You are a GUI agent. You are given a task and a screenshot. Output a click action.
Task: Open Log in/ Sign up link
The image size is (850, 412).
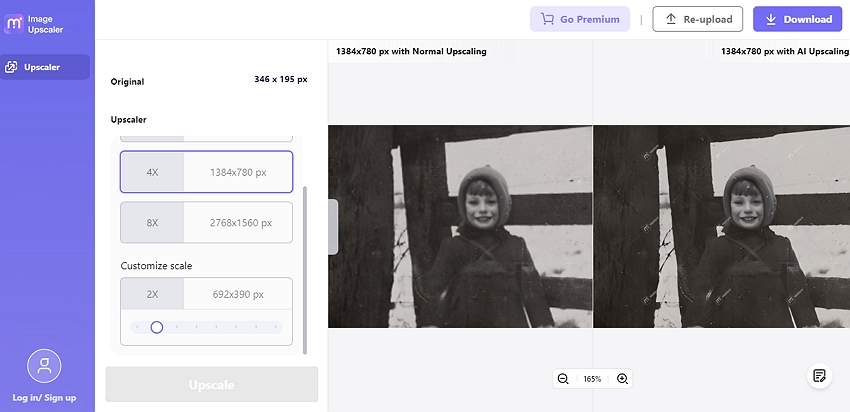(x=44, y=397)
